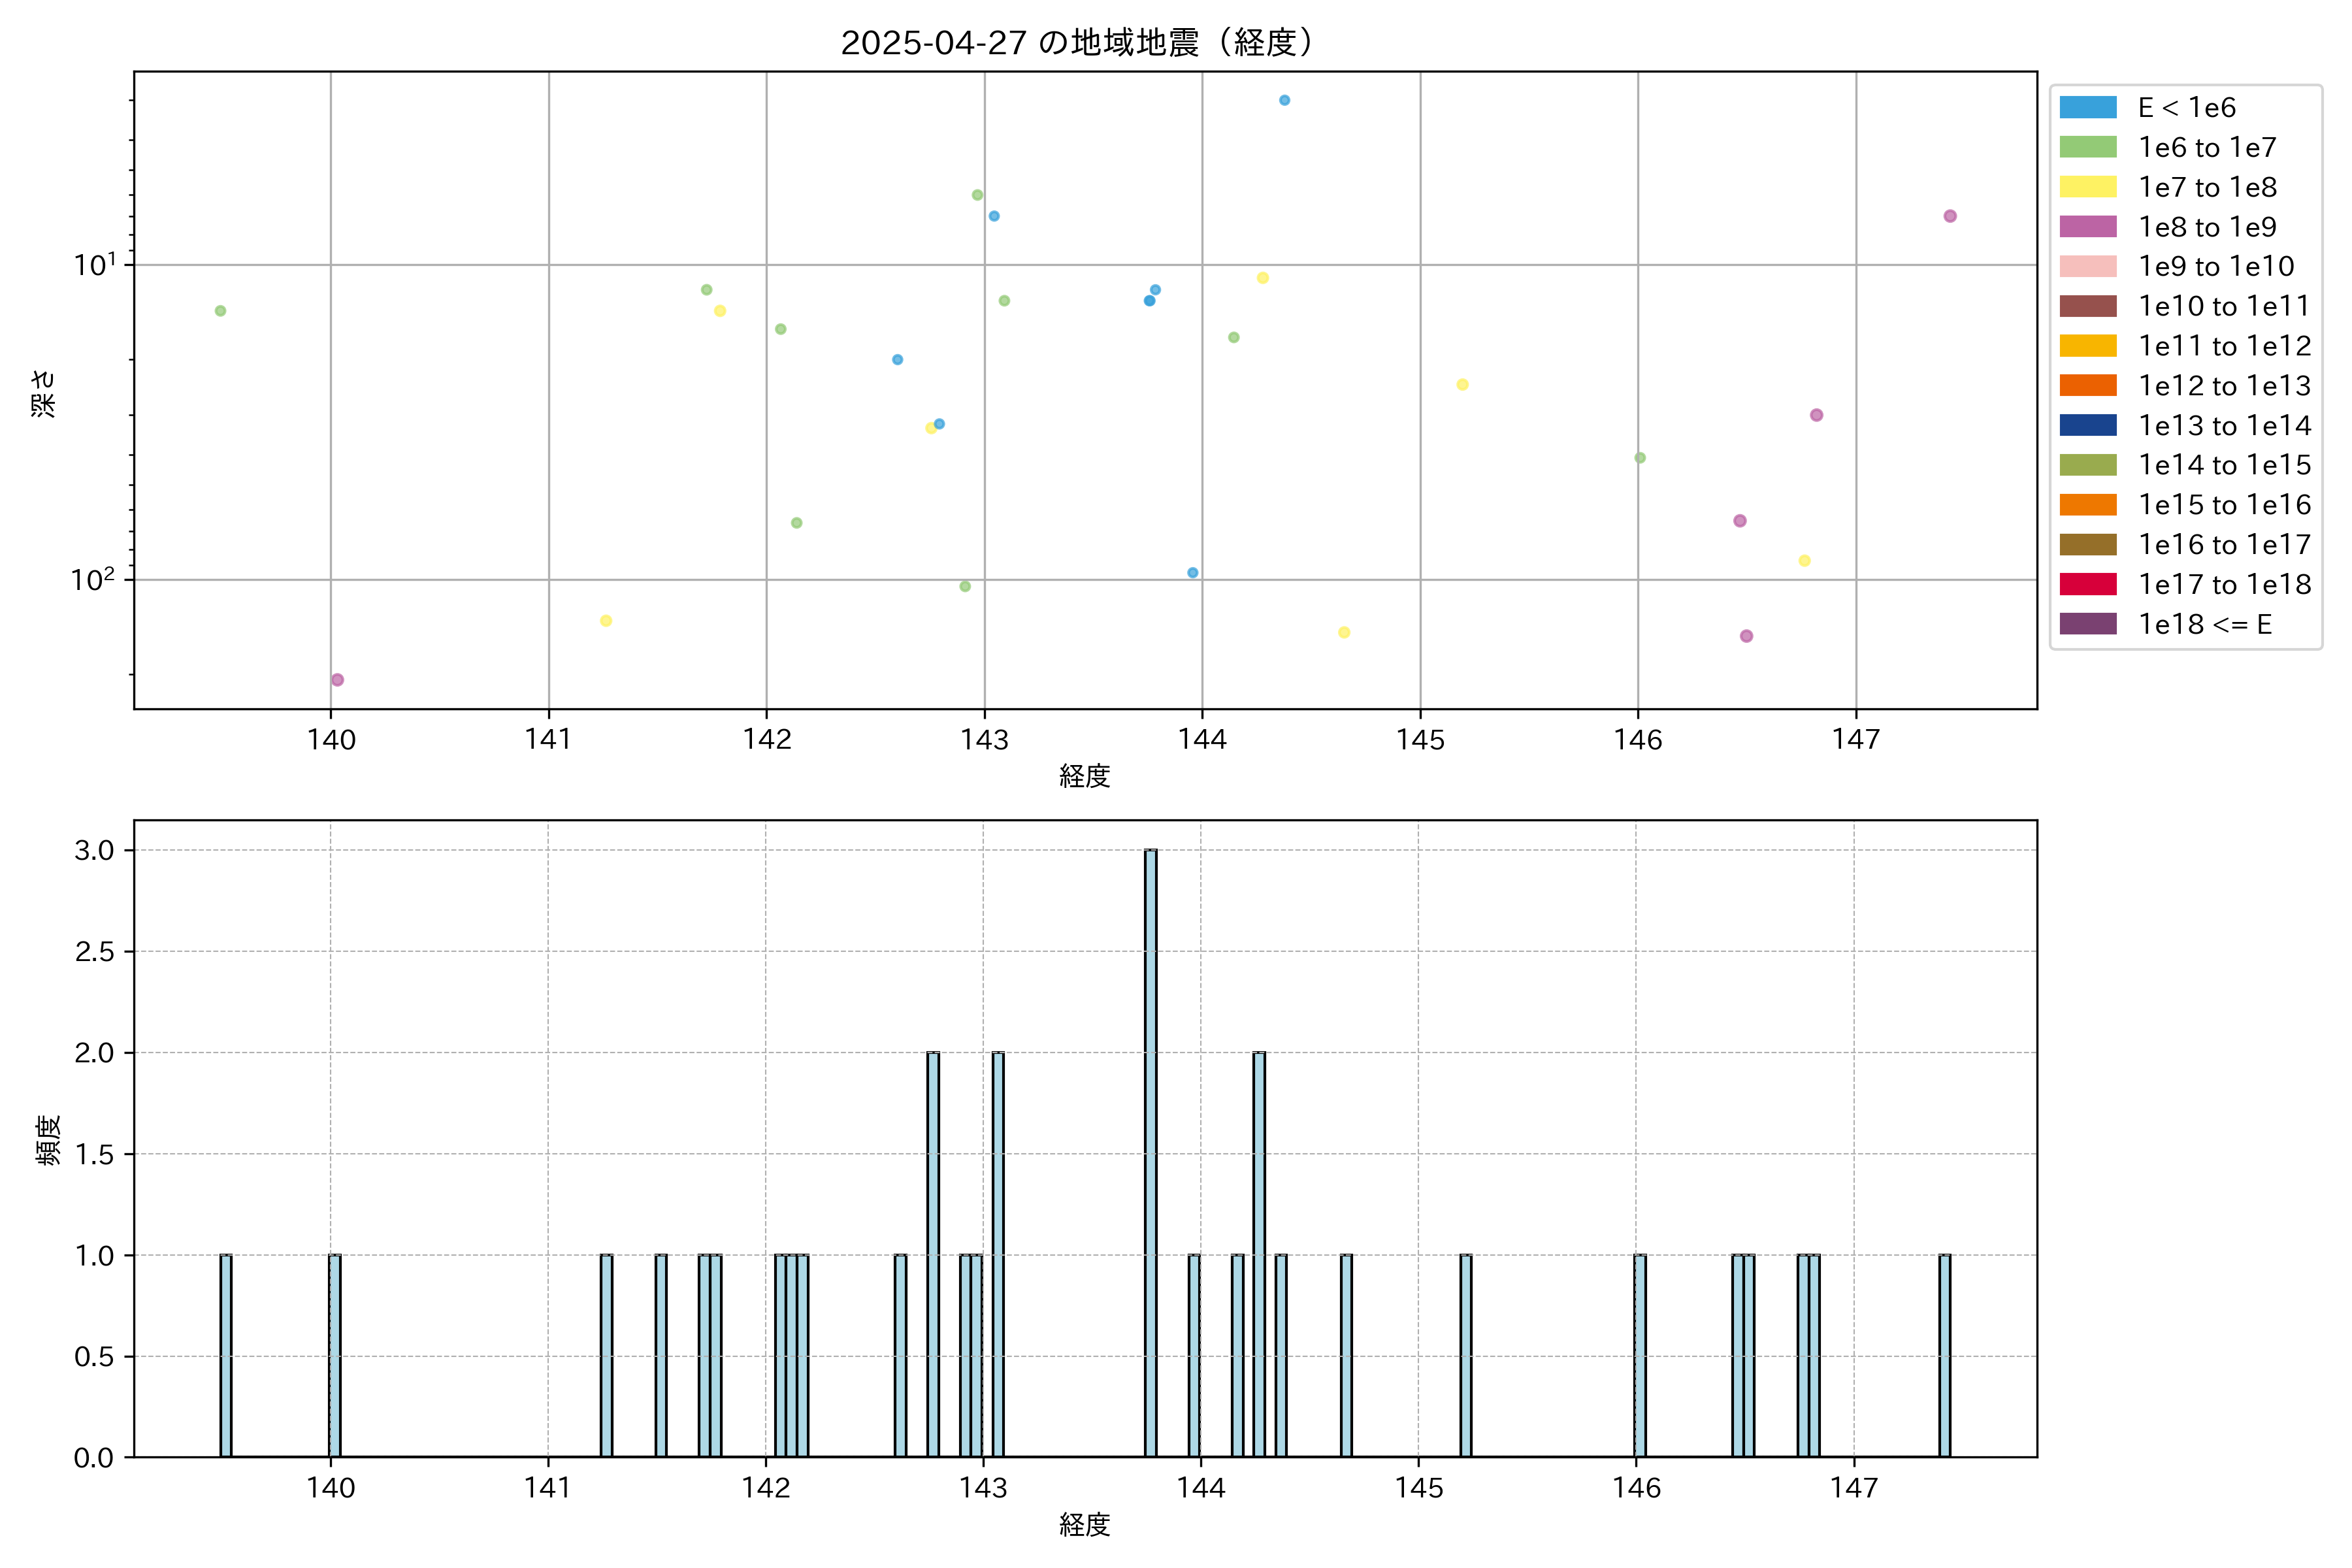
Task: Click the pink '1e9 to 1e10' legend swatch
Action: click(x=2087, y=267)
